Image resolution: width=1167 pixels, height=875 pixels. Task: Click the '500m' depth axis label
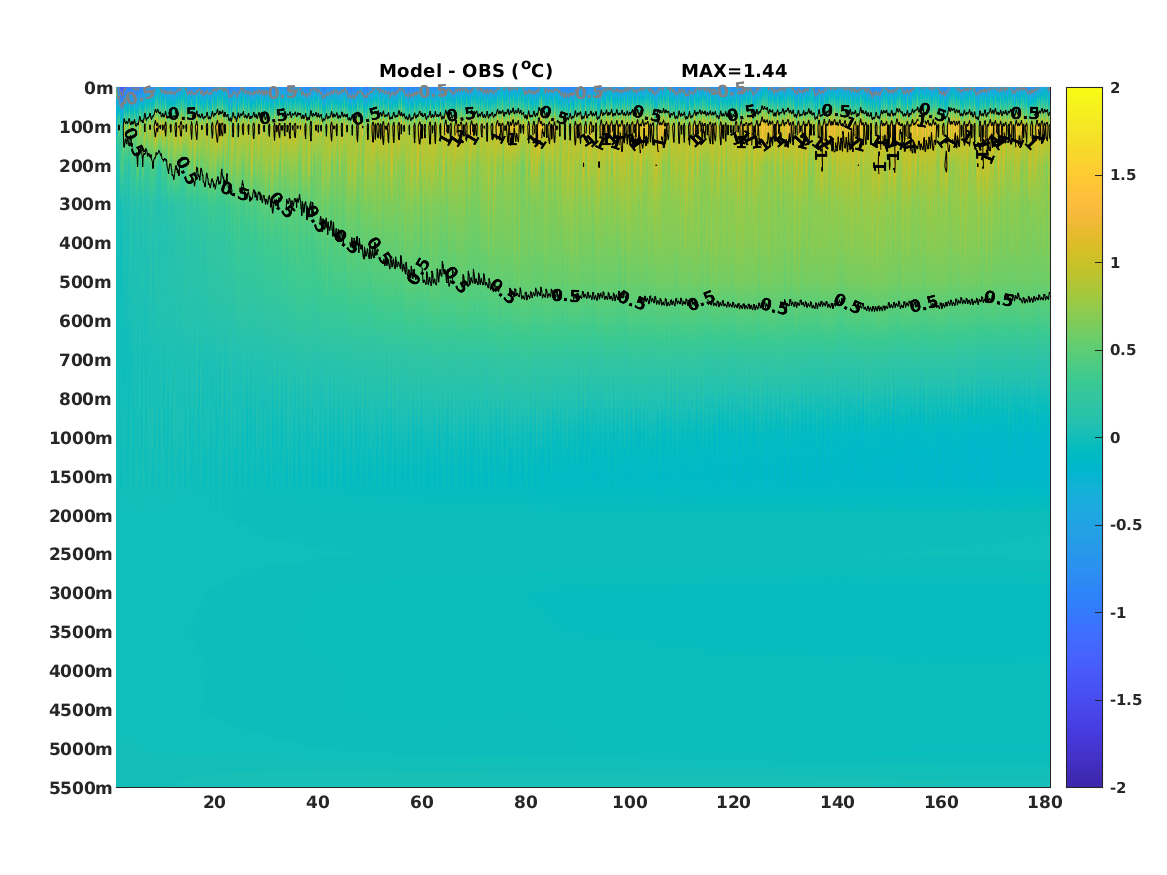86,283
